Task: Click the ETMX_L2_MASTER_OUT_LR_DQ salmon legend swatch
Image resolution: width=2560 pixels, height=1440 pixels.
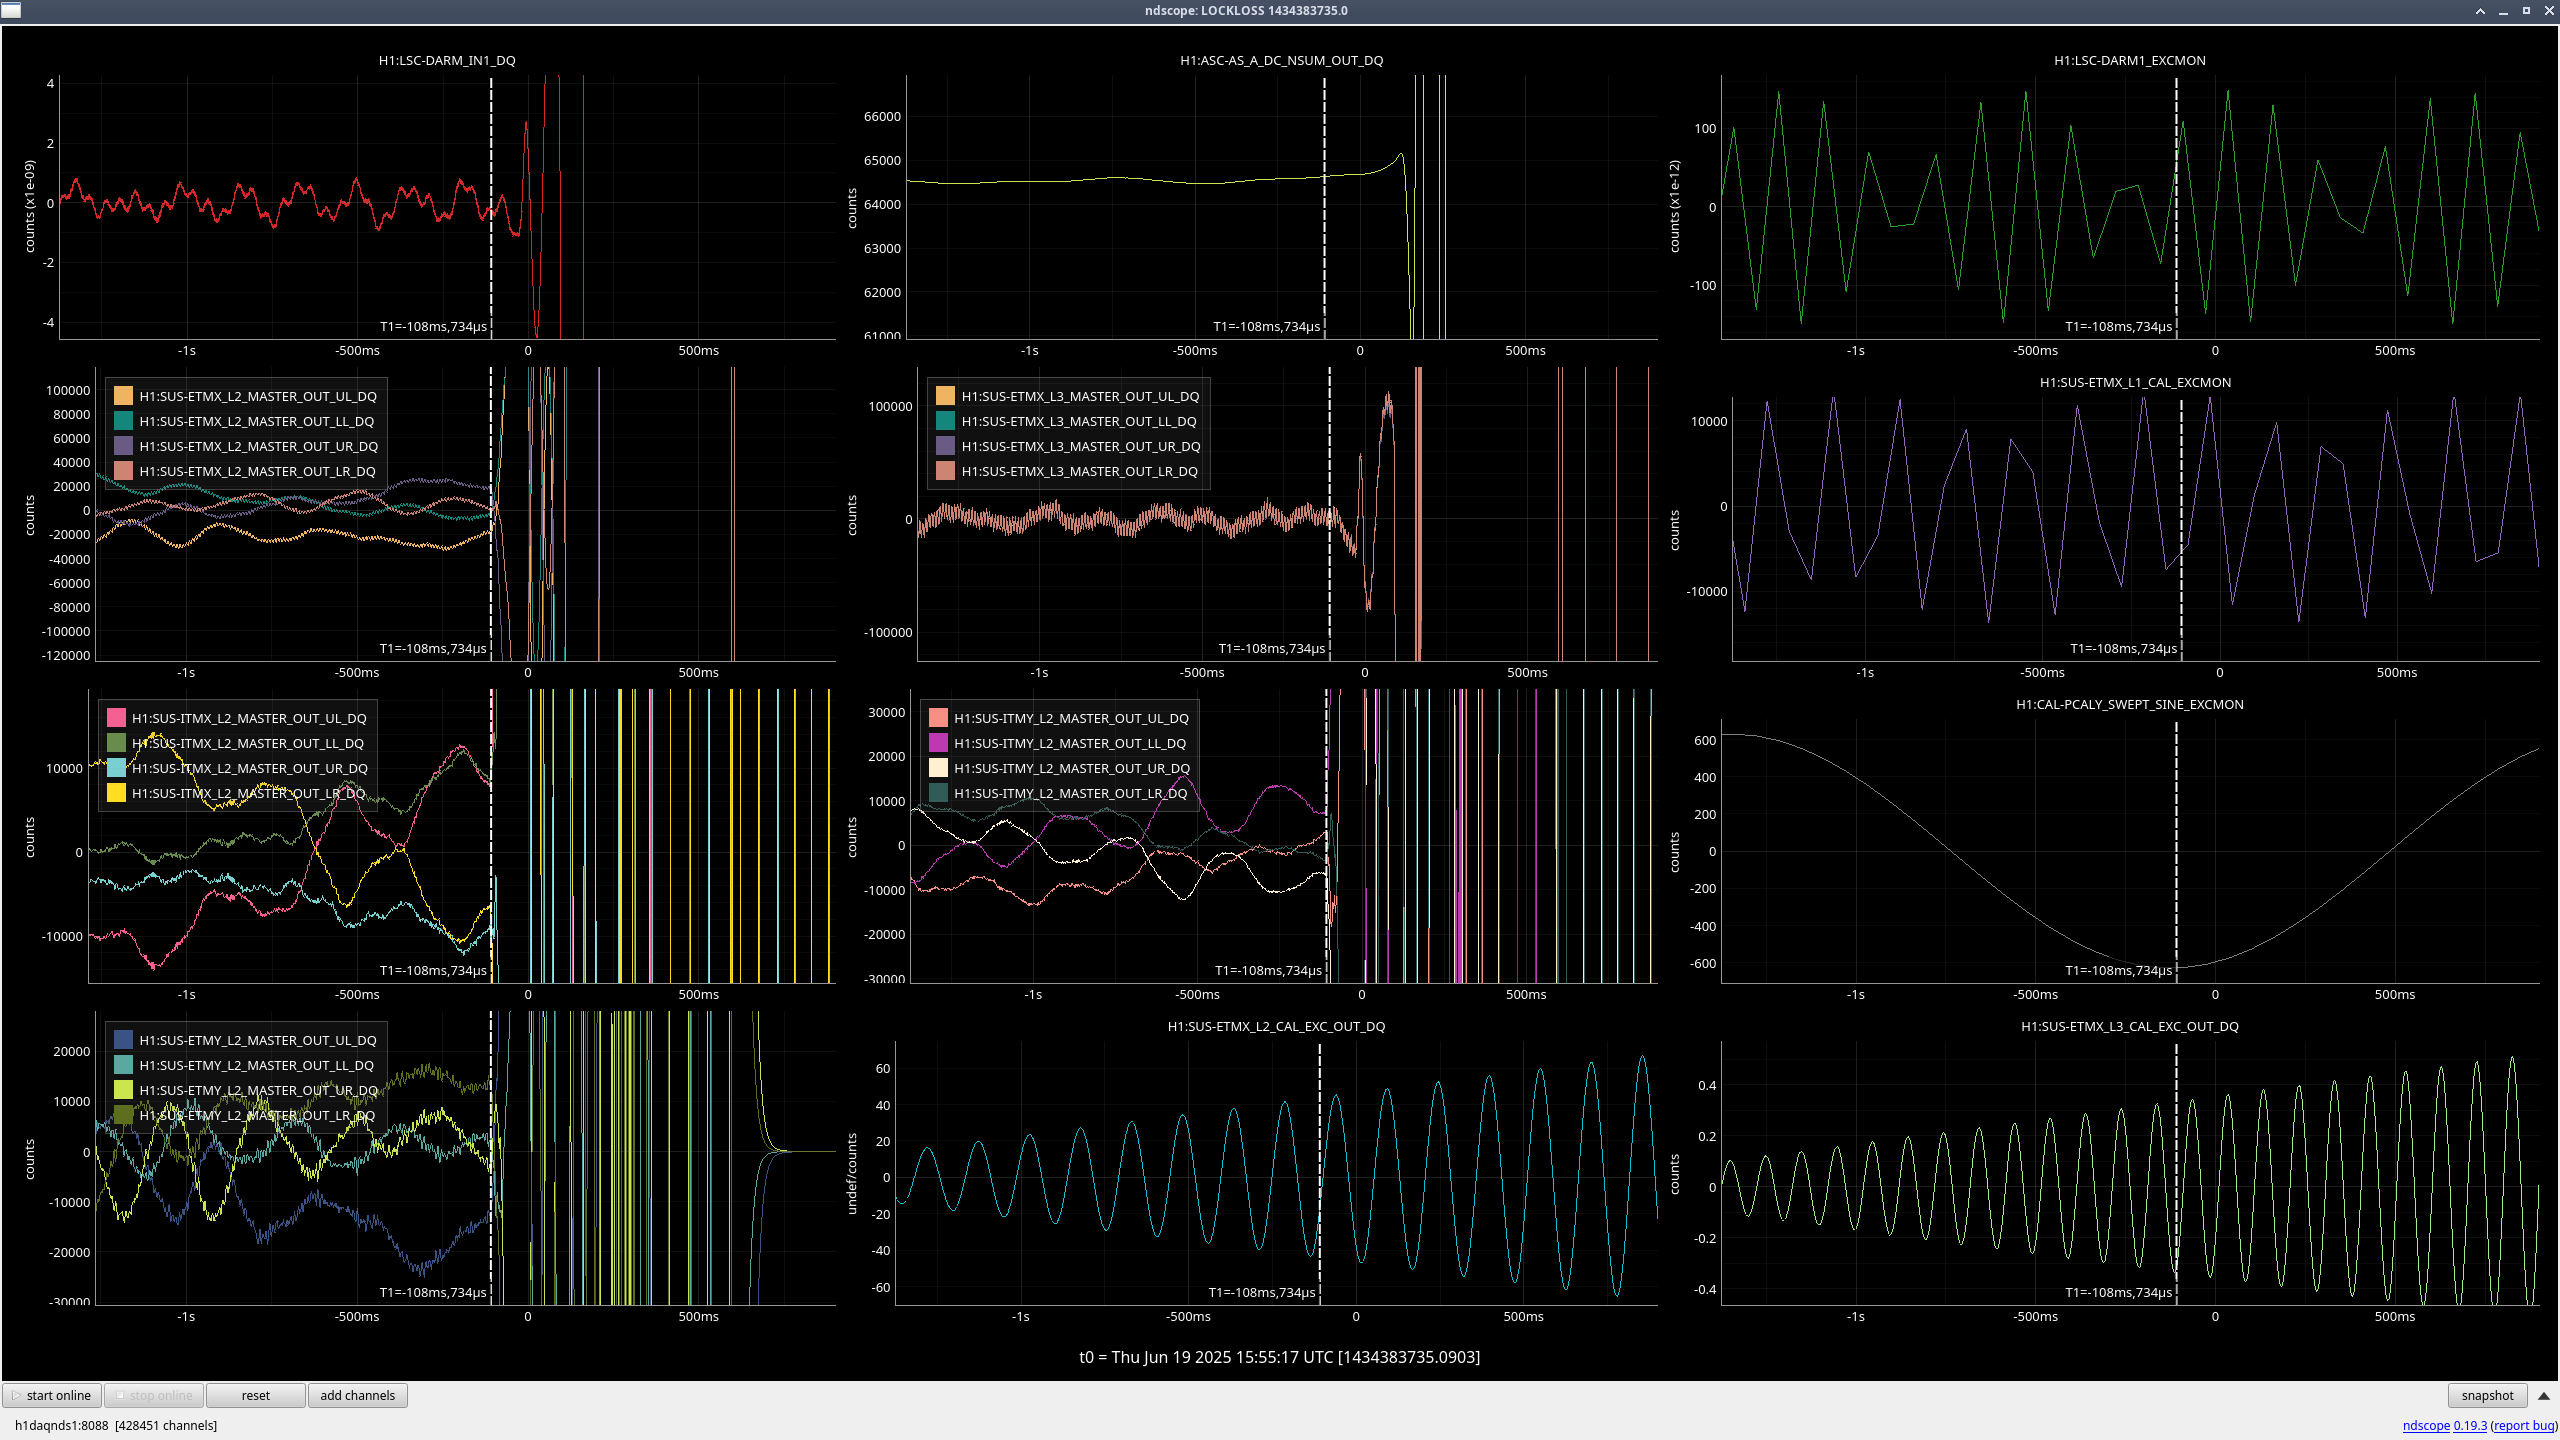Action: point(124,471)
